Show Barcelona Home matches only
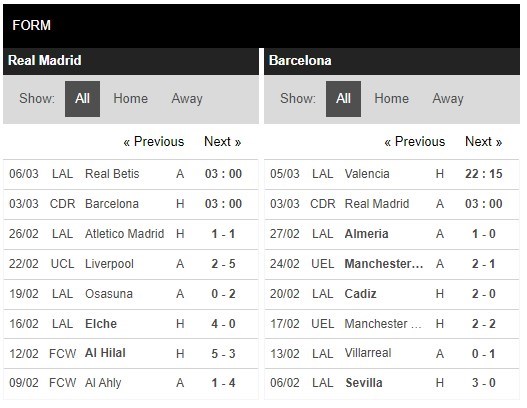The image size is (527, 408). [391, 99]
